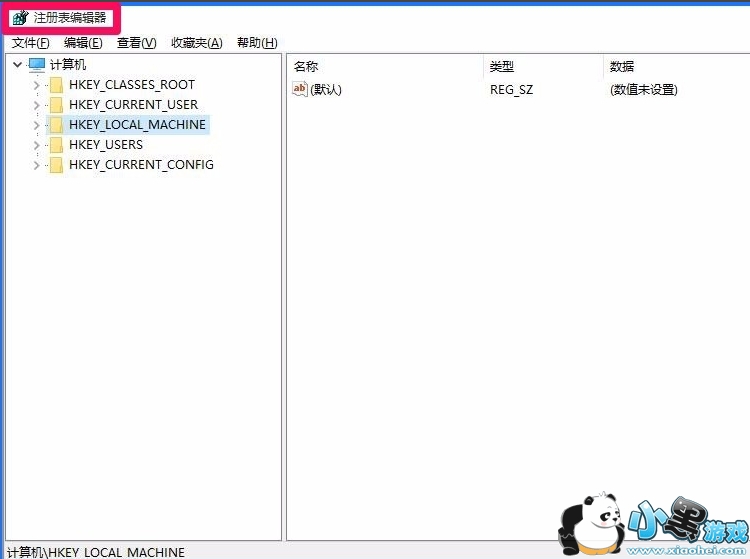Expand the HKEY_CURRENT_CONFIG key
This screenshot has width=750, height=559.
point(36,165)
